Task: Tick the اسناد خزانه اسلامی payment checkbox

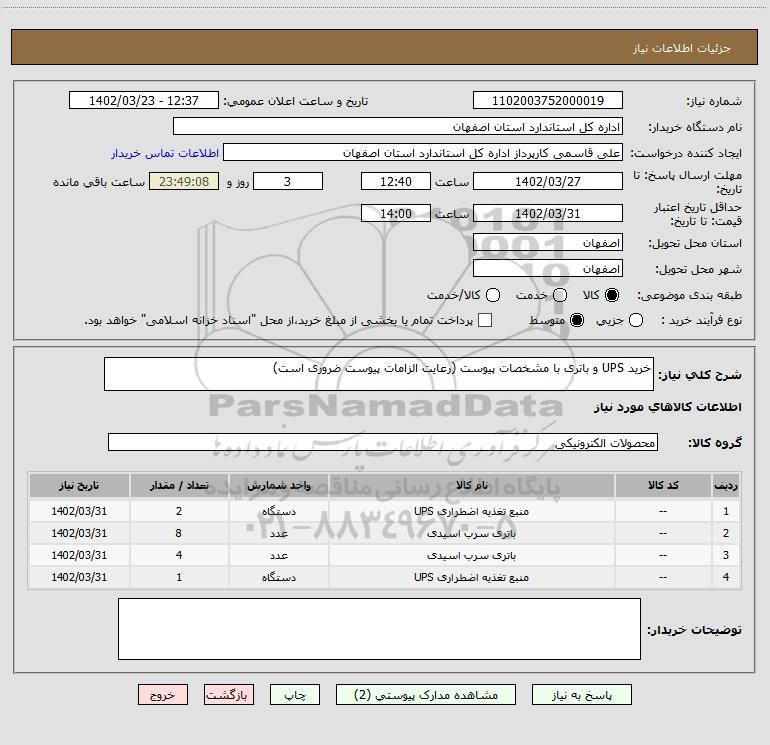Action: click(x=485, y=320)
